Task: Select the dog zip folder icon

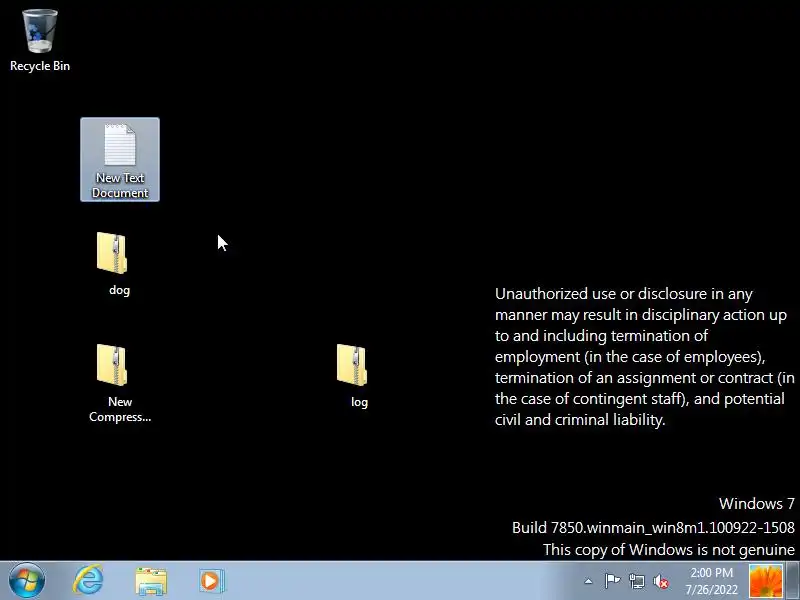Action: pos(112,253)
